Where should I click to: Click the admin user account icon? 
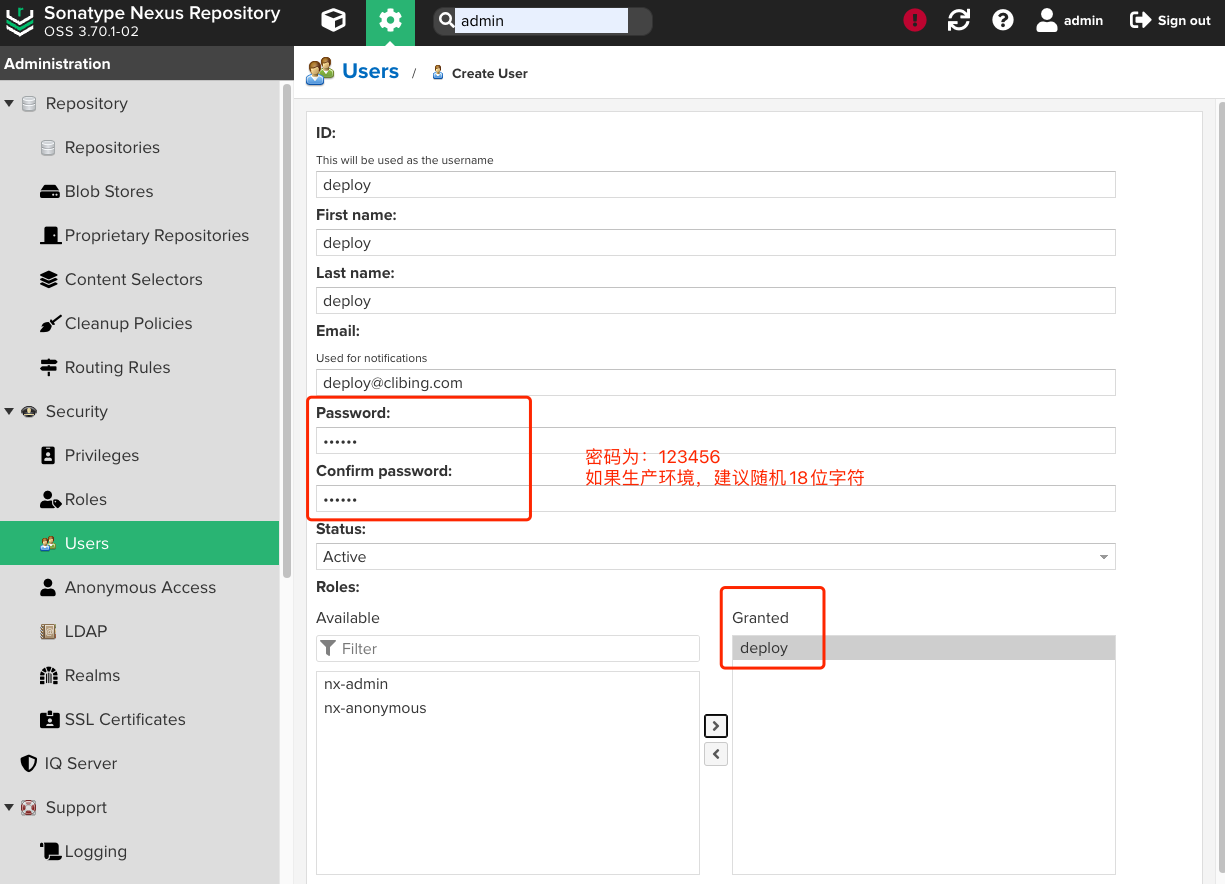tap(1047, 20)
